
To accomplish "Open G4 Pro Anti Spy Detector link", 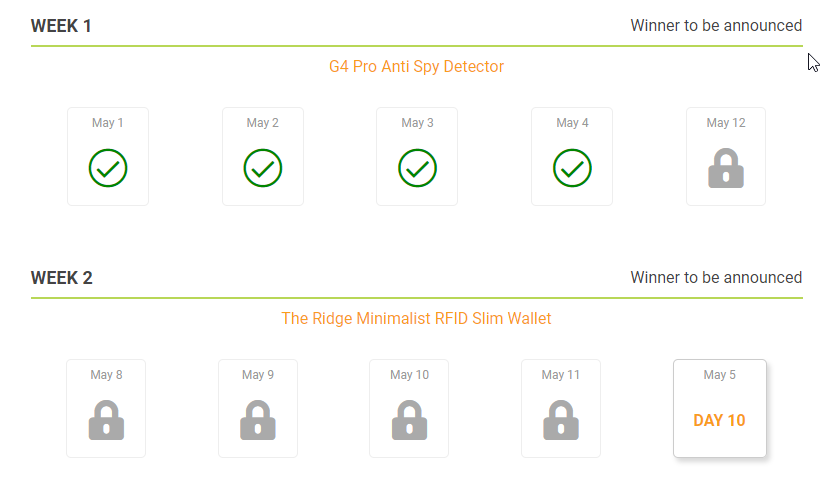I will 416,67.
